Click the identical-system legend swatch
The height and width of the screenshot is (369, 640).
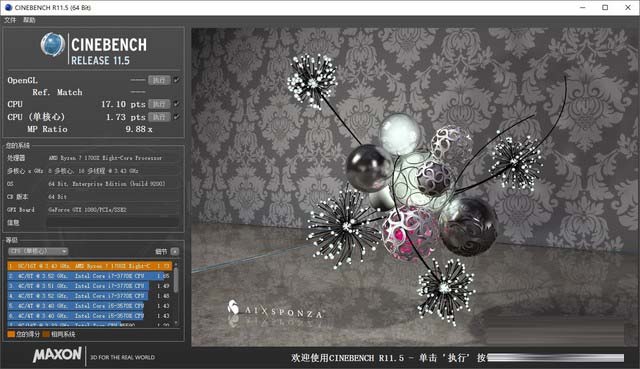click(x=46, y=334)
